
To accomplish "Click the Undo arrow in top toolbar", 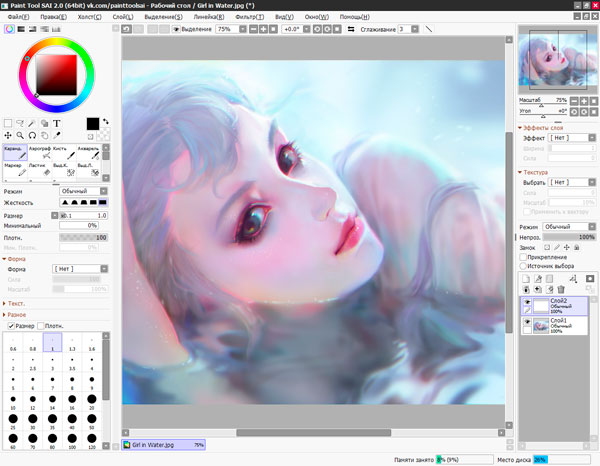I will tap(127, 30).
